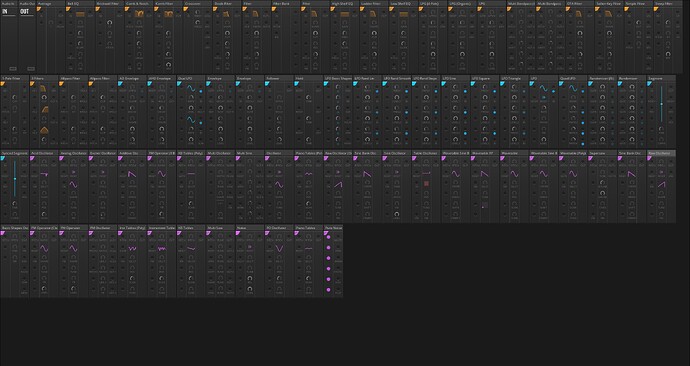Select the highlighted Raw Oscillator header
690x366 pixels.
click(661, 153)
